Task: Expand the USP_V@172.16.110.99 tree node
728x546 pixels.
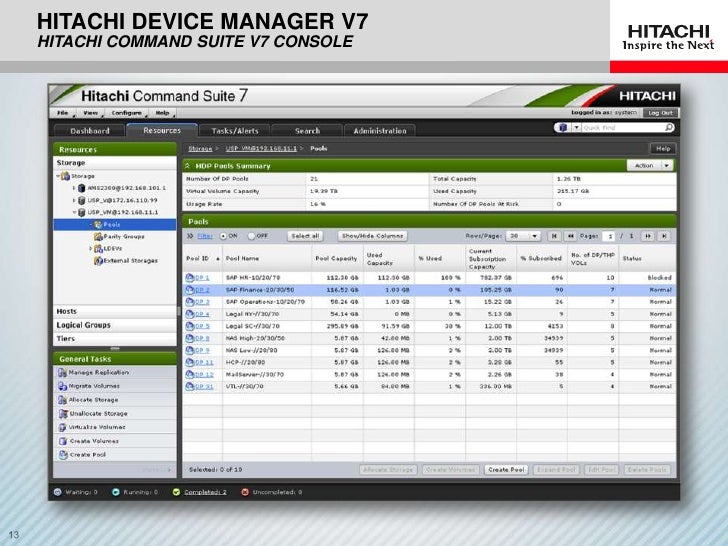Action: pyautogui.click(x=74, y=200)
